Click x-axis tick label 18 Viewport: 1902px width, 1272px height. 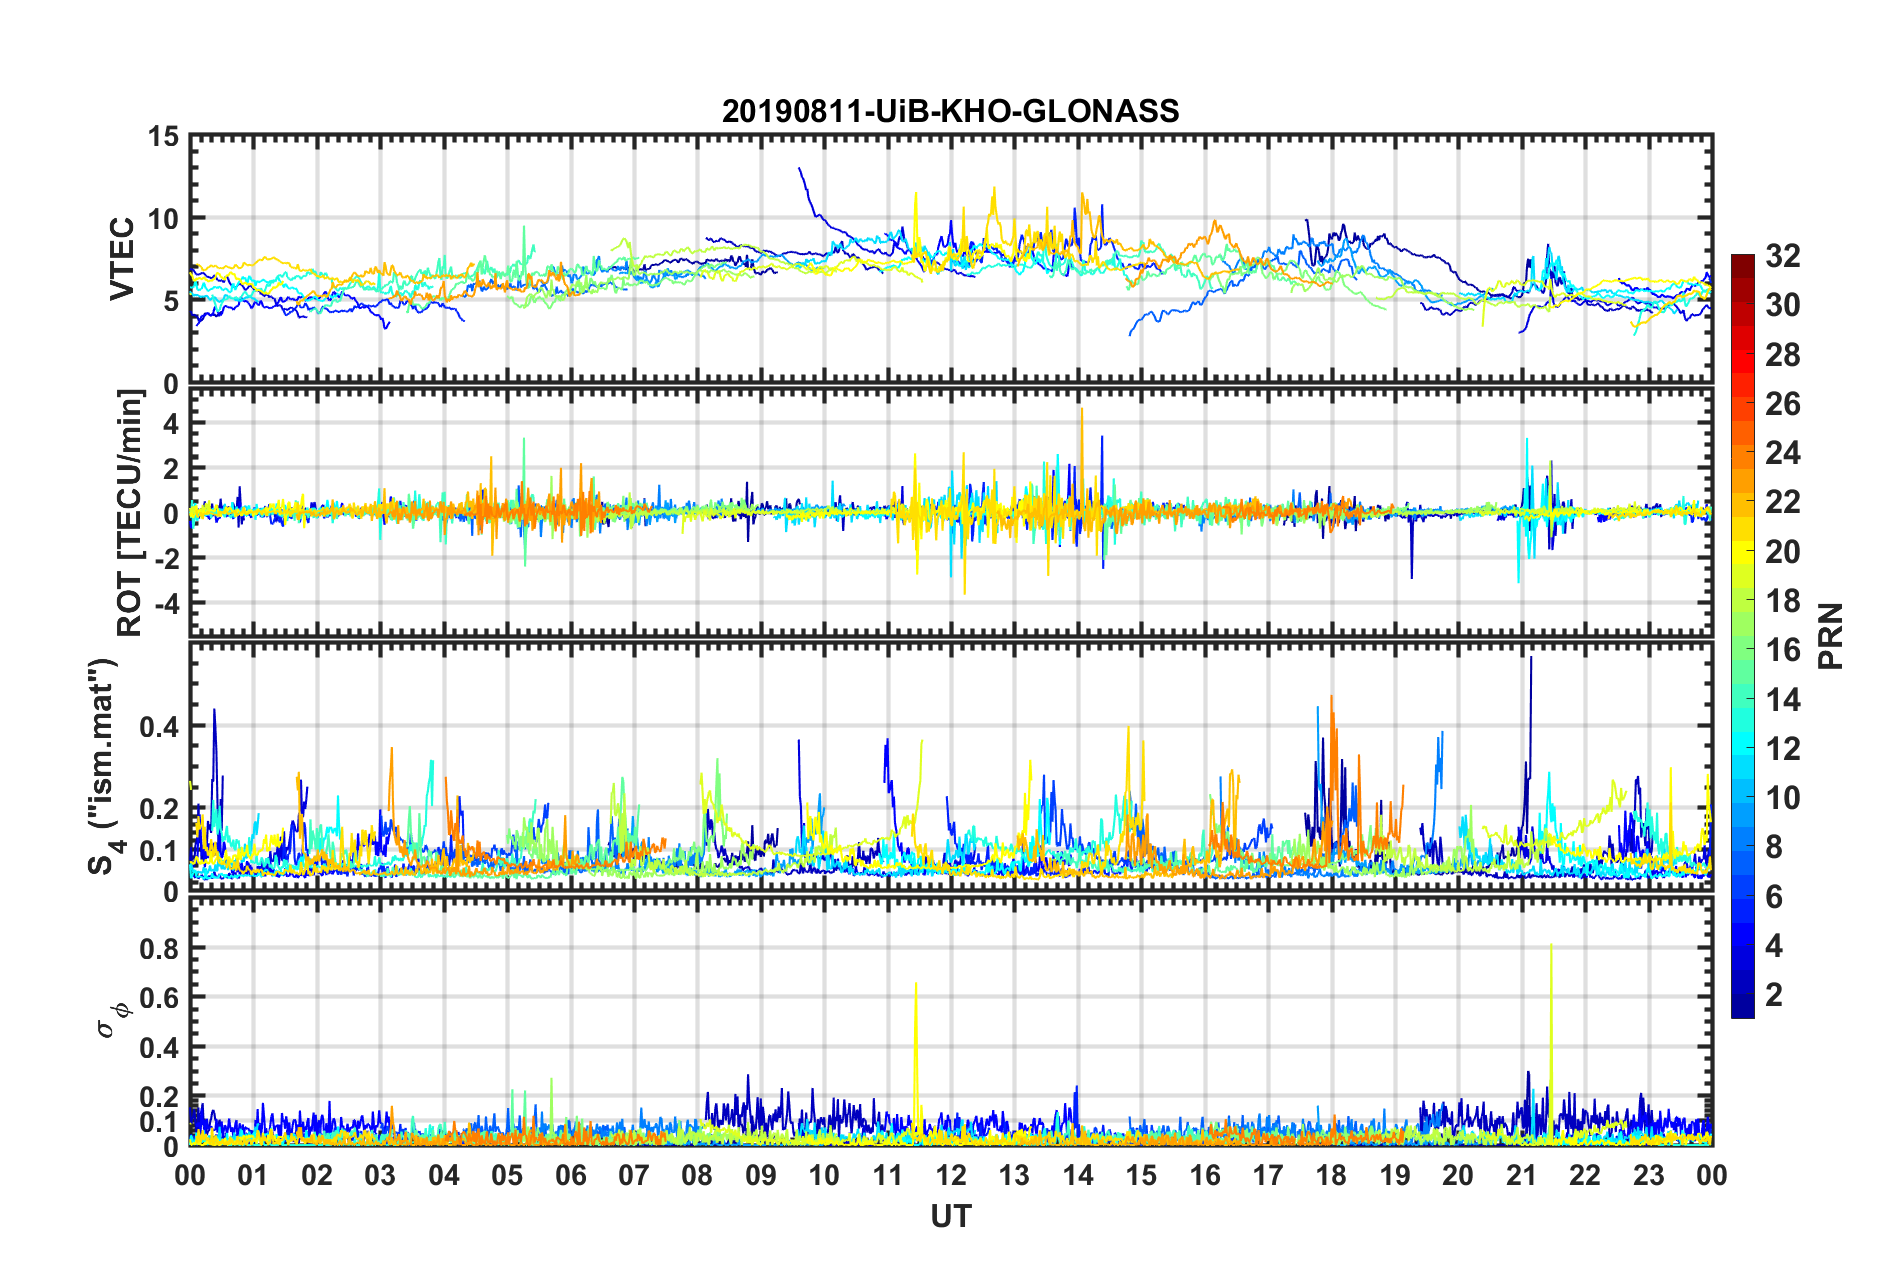1331,1175
